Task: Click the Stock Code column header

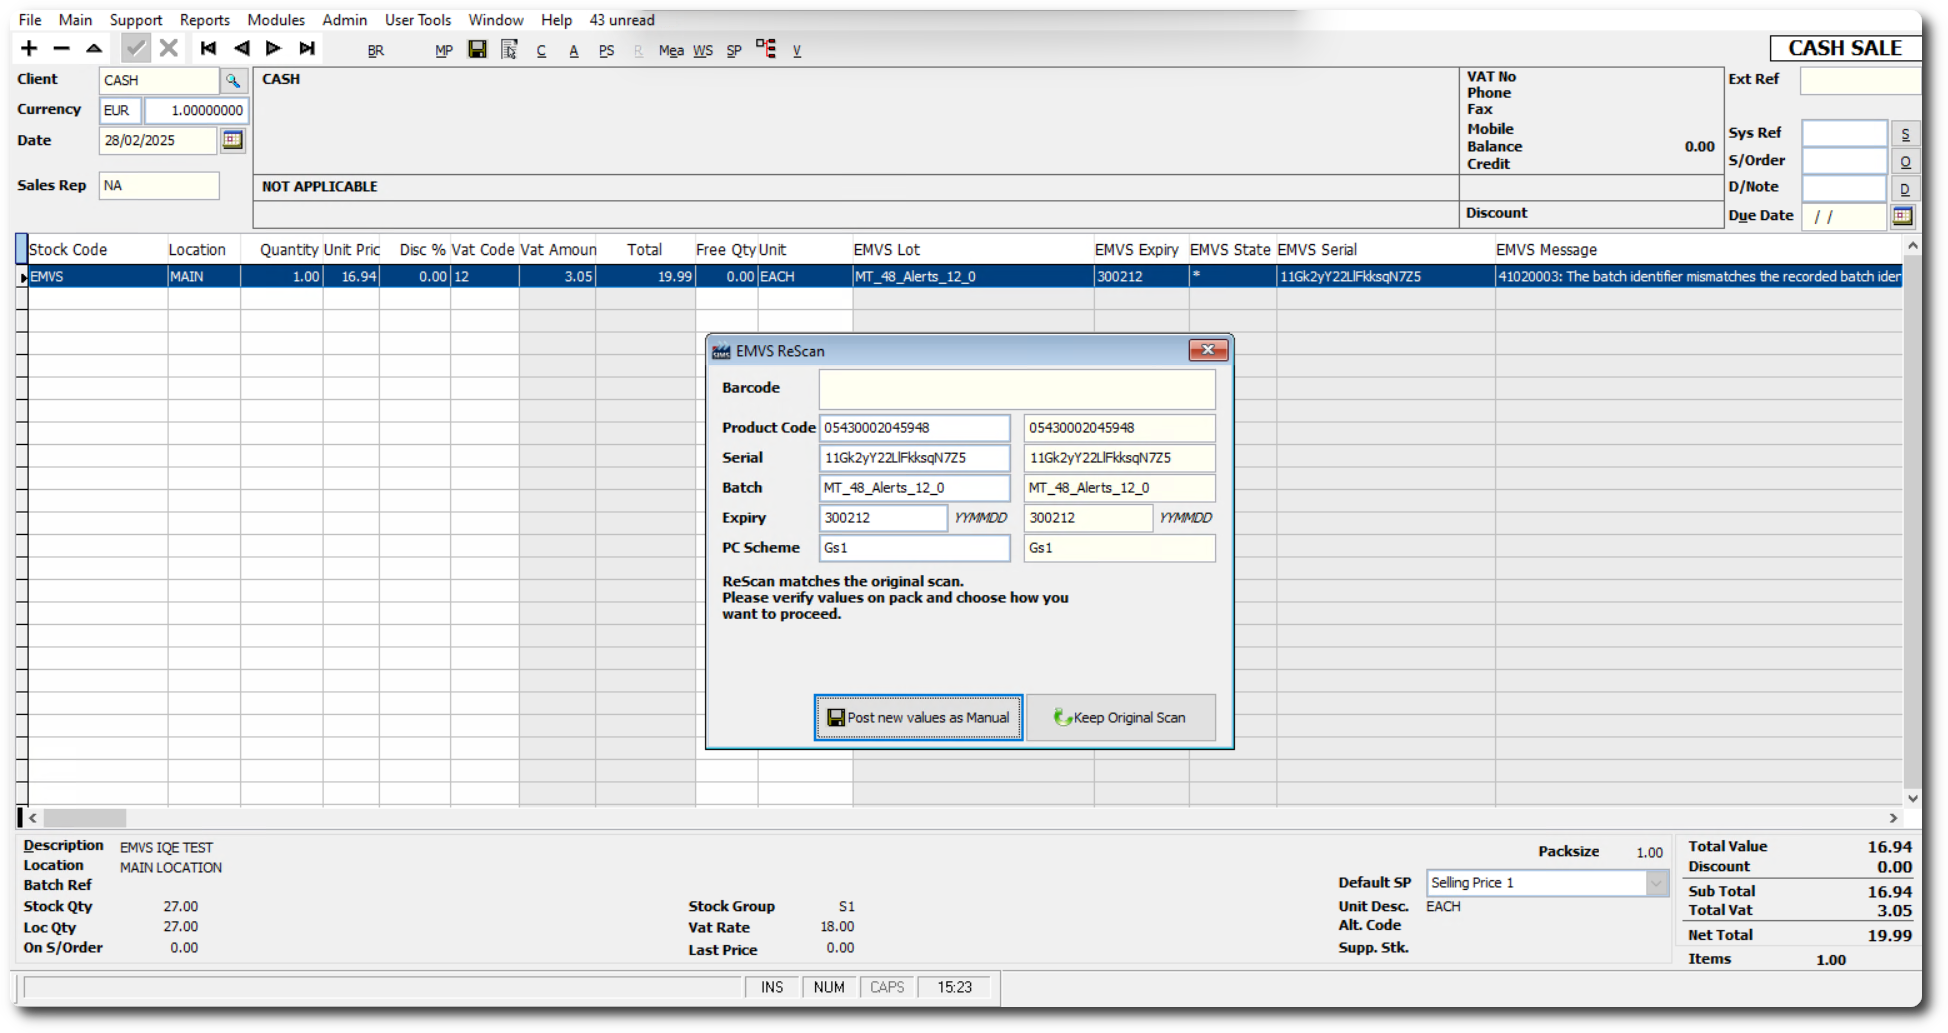Action: [x=97, y=250]
